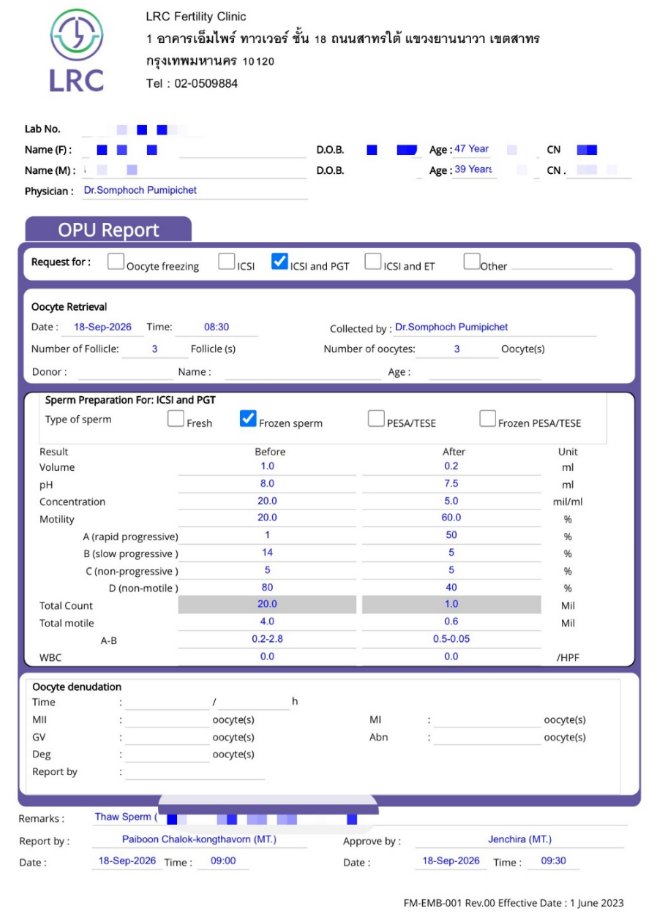This screenshot has width=655, height=919.
Task: Click the LRC clinic logo
Action: coord(77,50)
